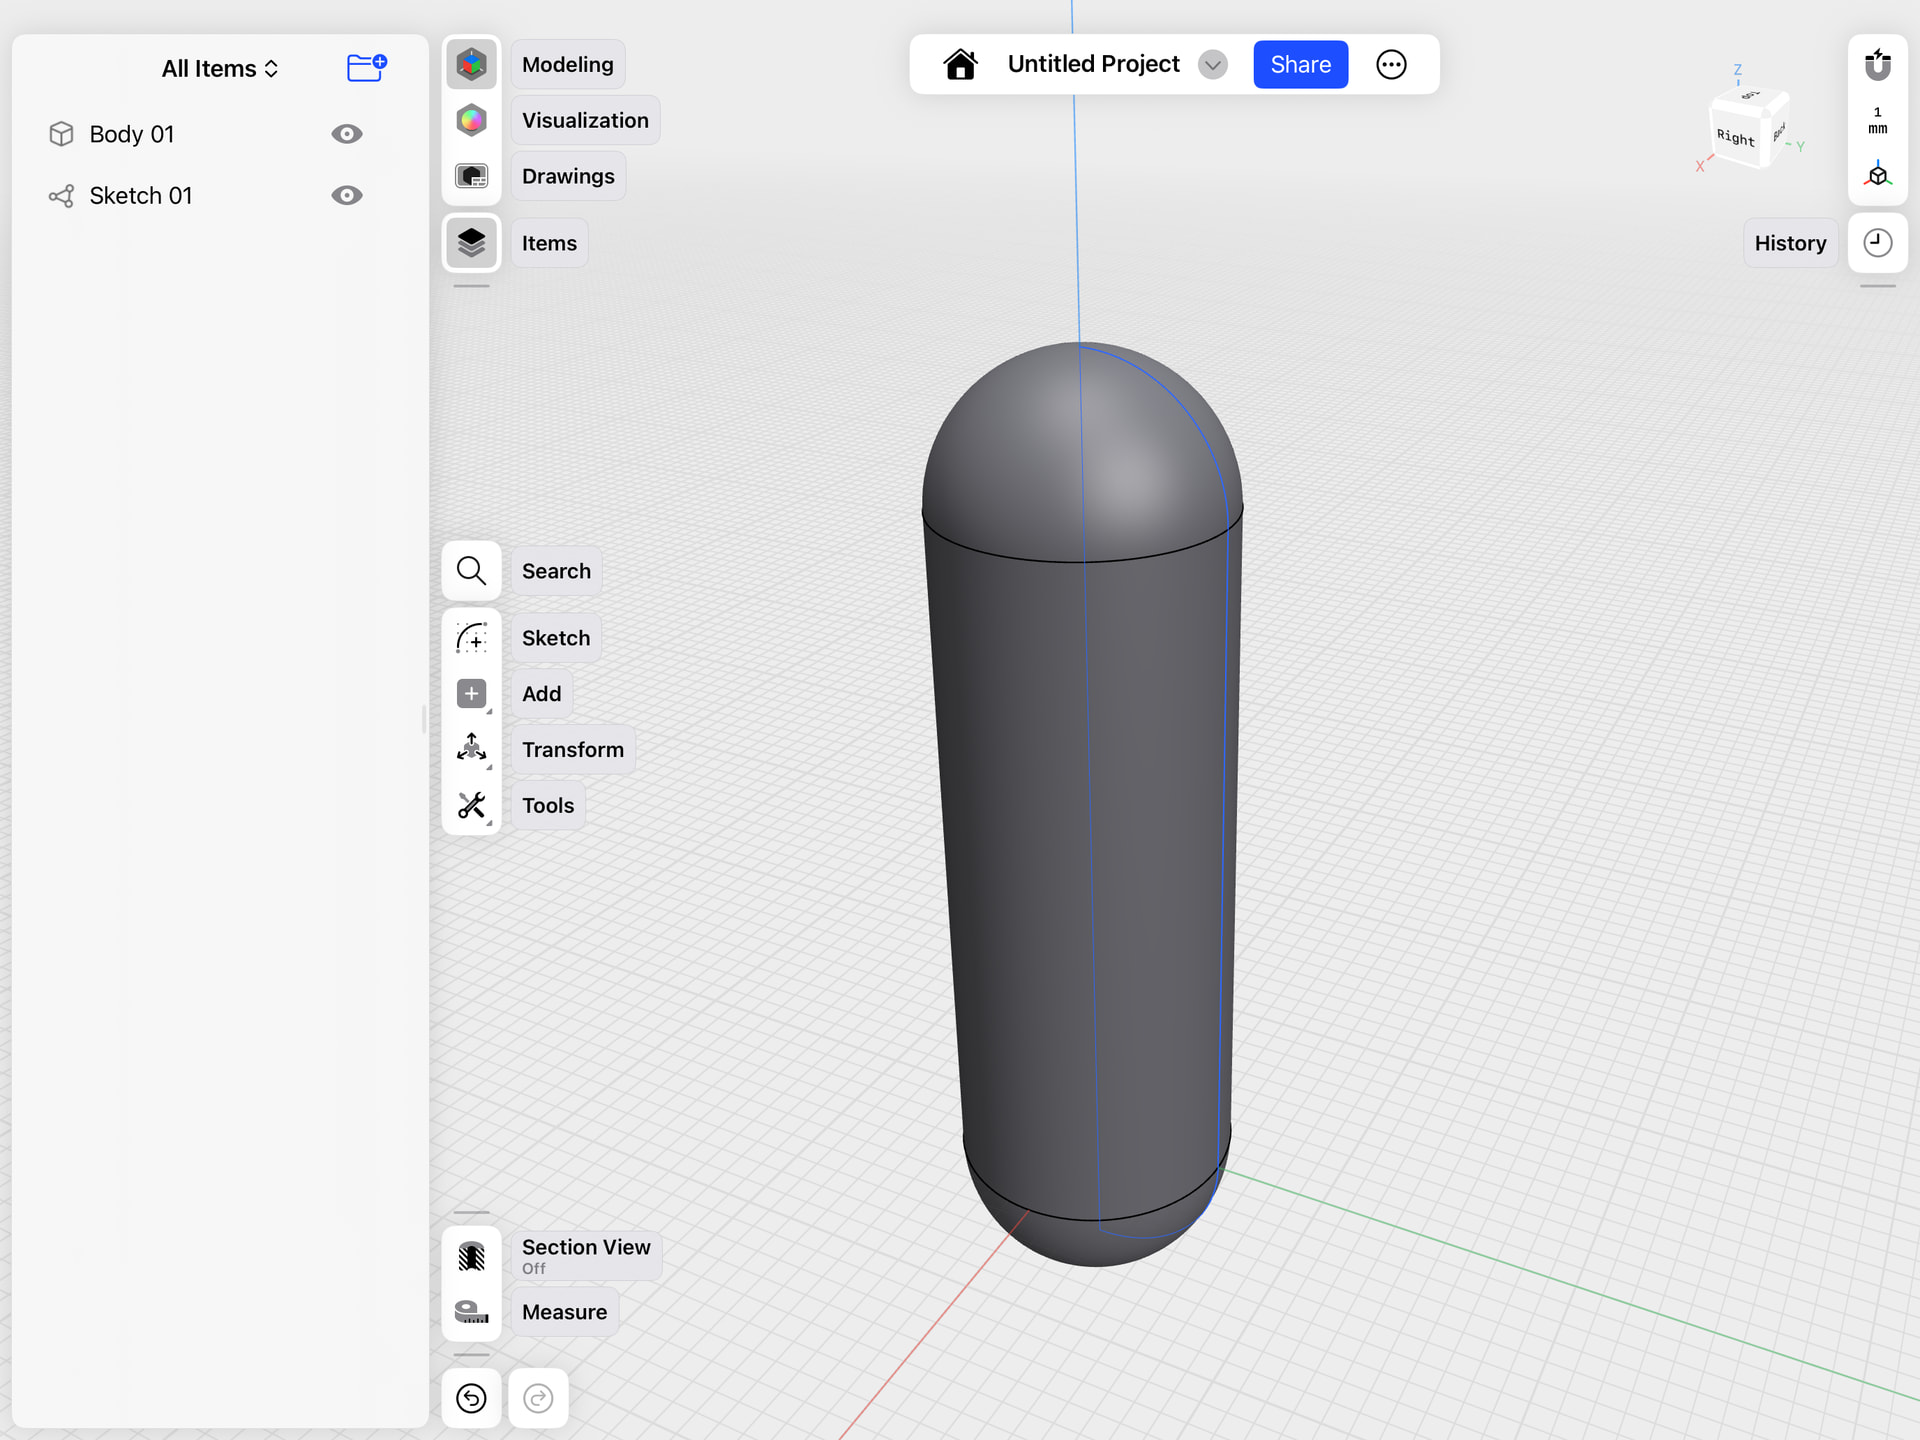Screen dimensions: 1920x1440
Task: Hide Sketch 01 with eye icon
Action: tap(347, 196)
